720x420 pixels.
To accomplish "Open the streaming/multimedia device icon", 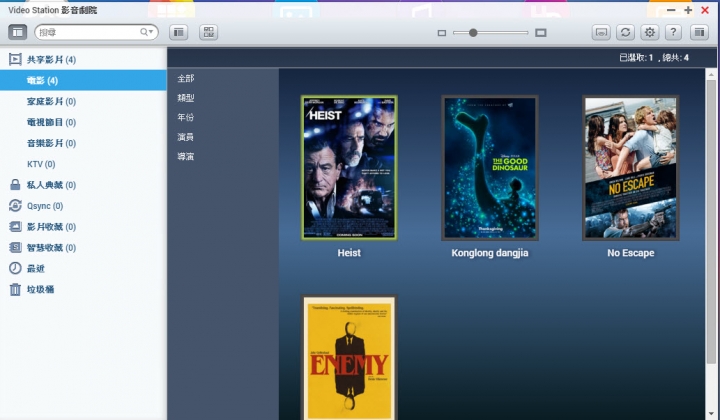I will (601, 32).
